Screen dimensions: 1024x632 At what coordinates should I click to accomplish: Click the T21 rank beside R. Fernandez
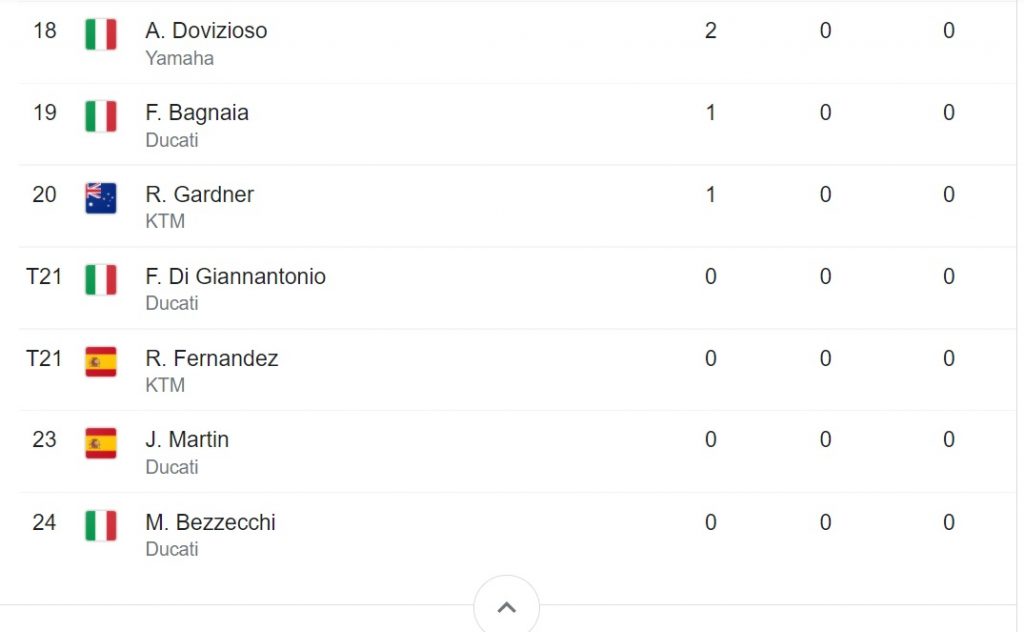(44, 358)
